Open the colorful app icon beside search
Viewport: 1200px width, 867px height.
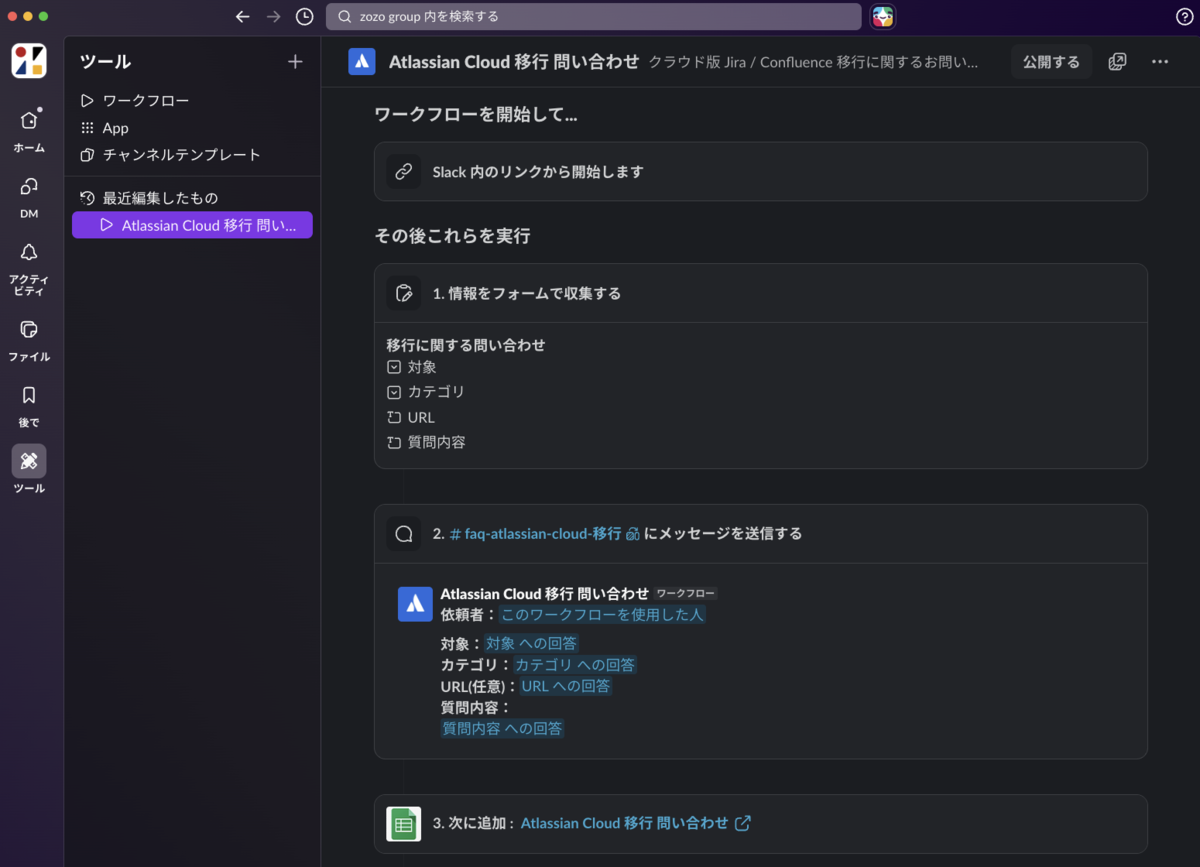click(883, 16)
